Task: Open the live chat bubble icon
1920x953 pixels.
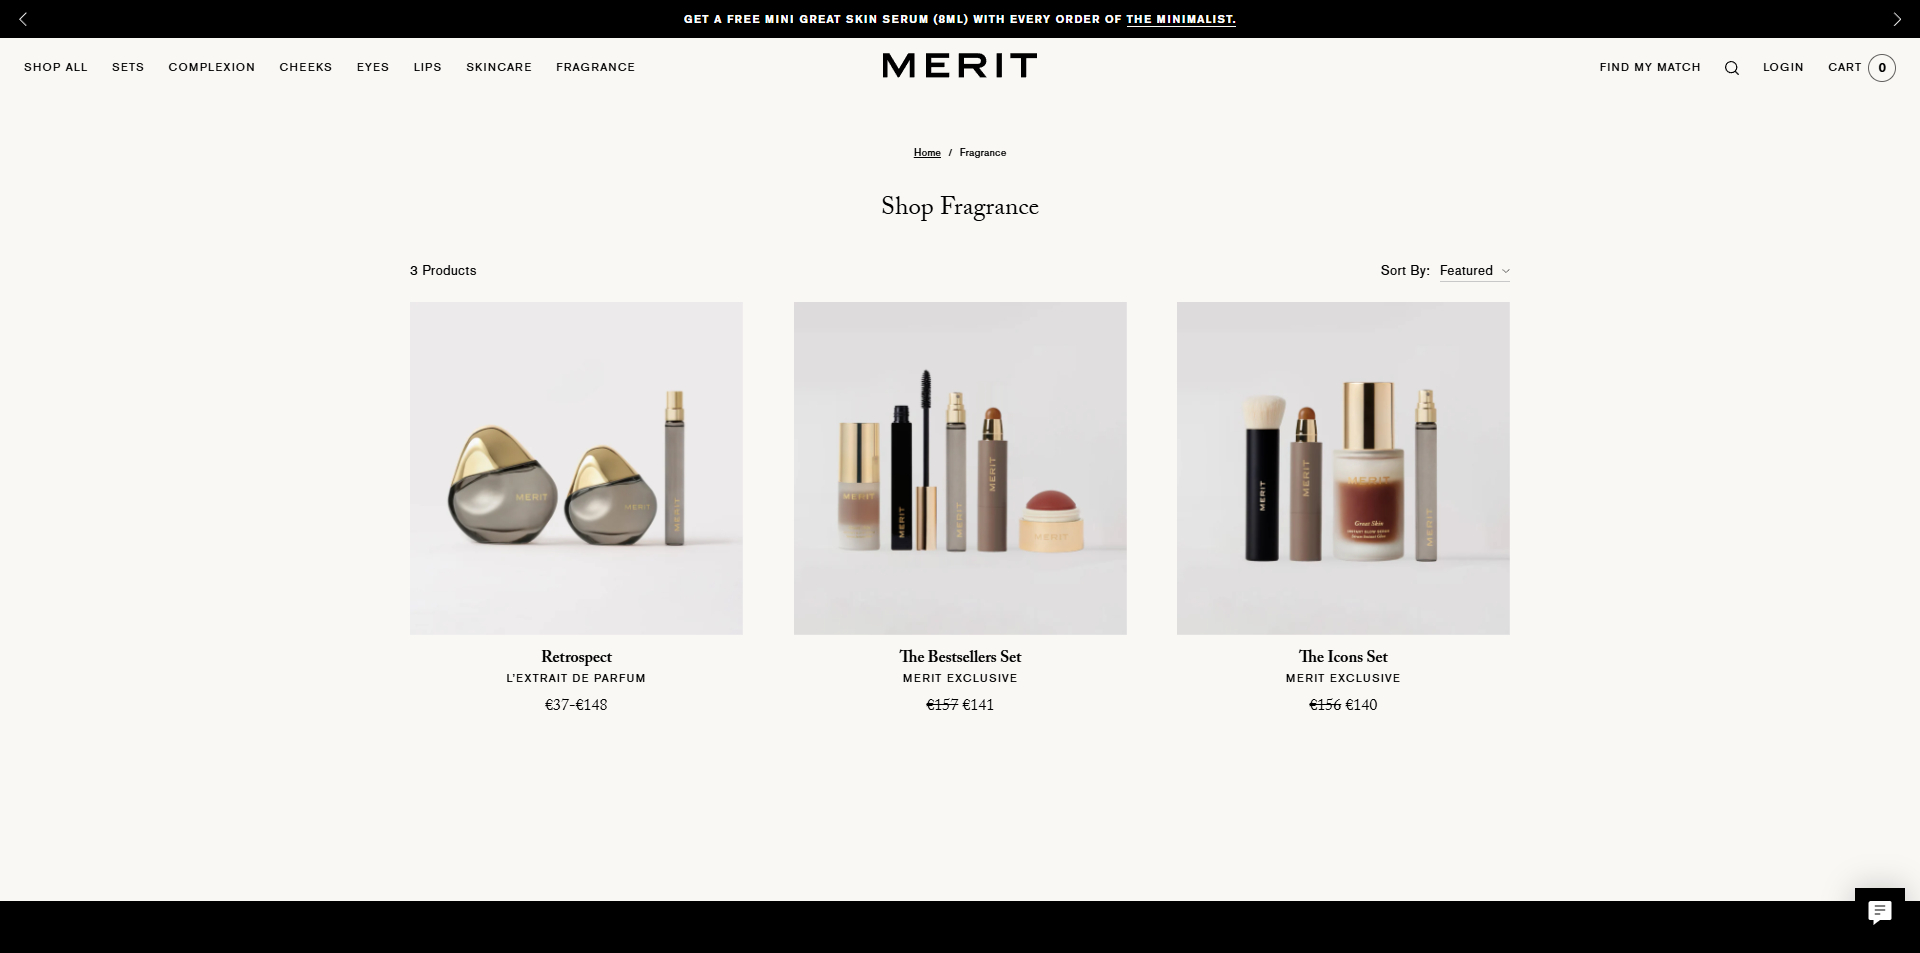Action: click(1880, 911)
